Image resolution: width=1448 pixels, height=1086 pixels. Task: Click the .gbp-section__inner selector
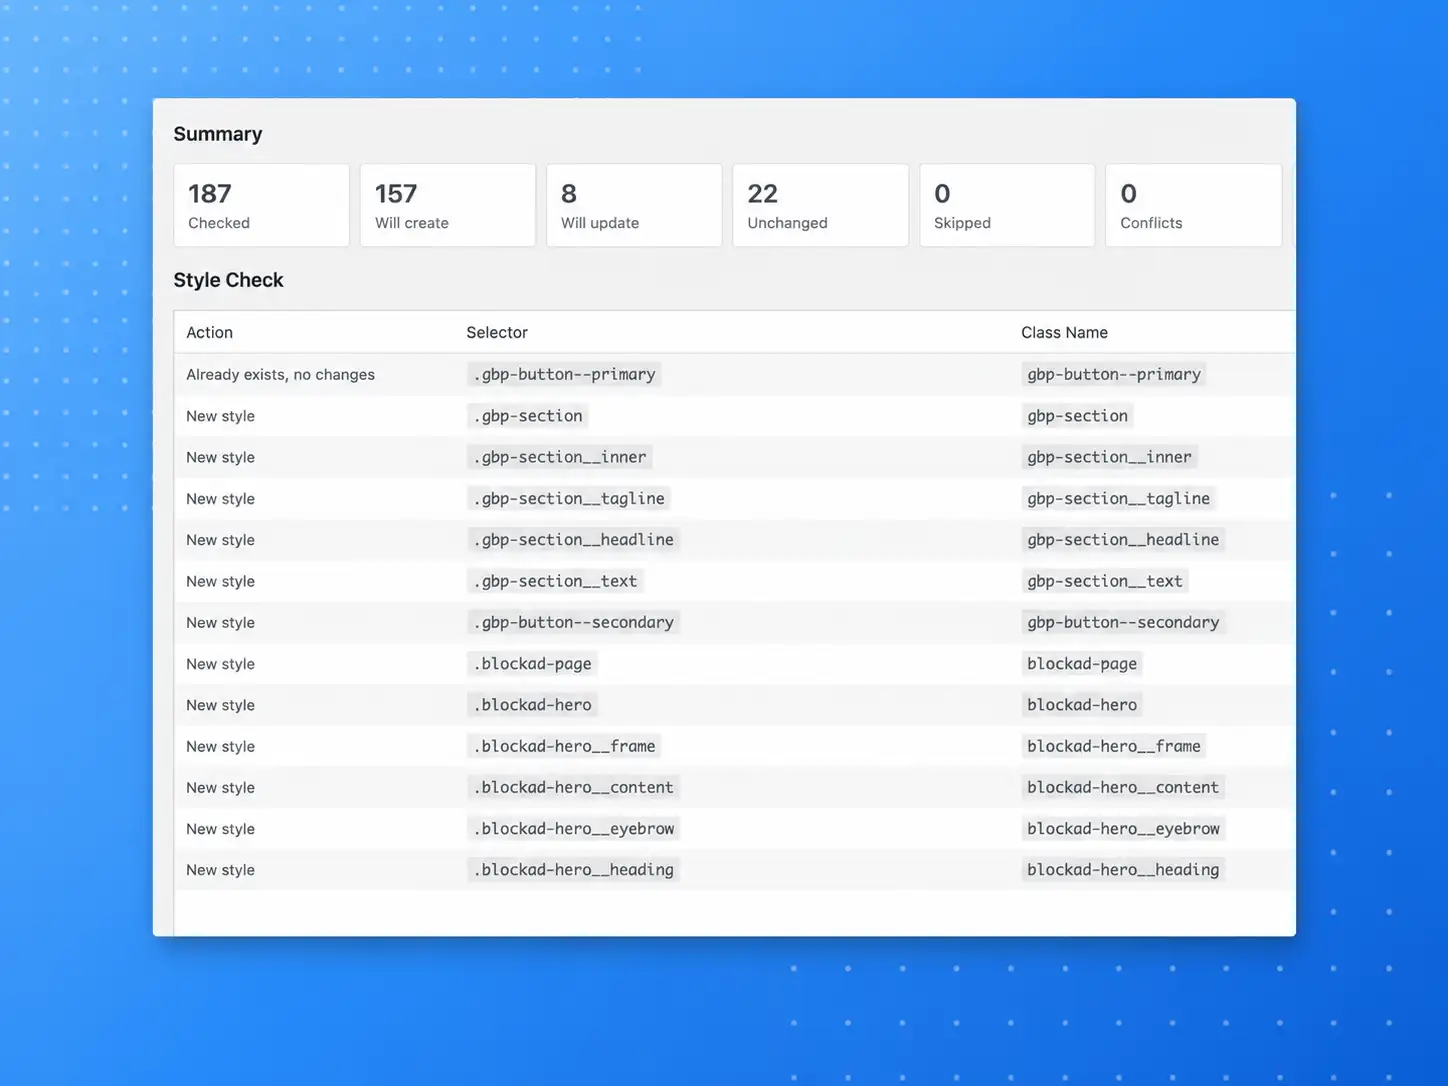click(x=560, y=457)
